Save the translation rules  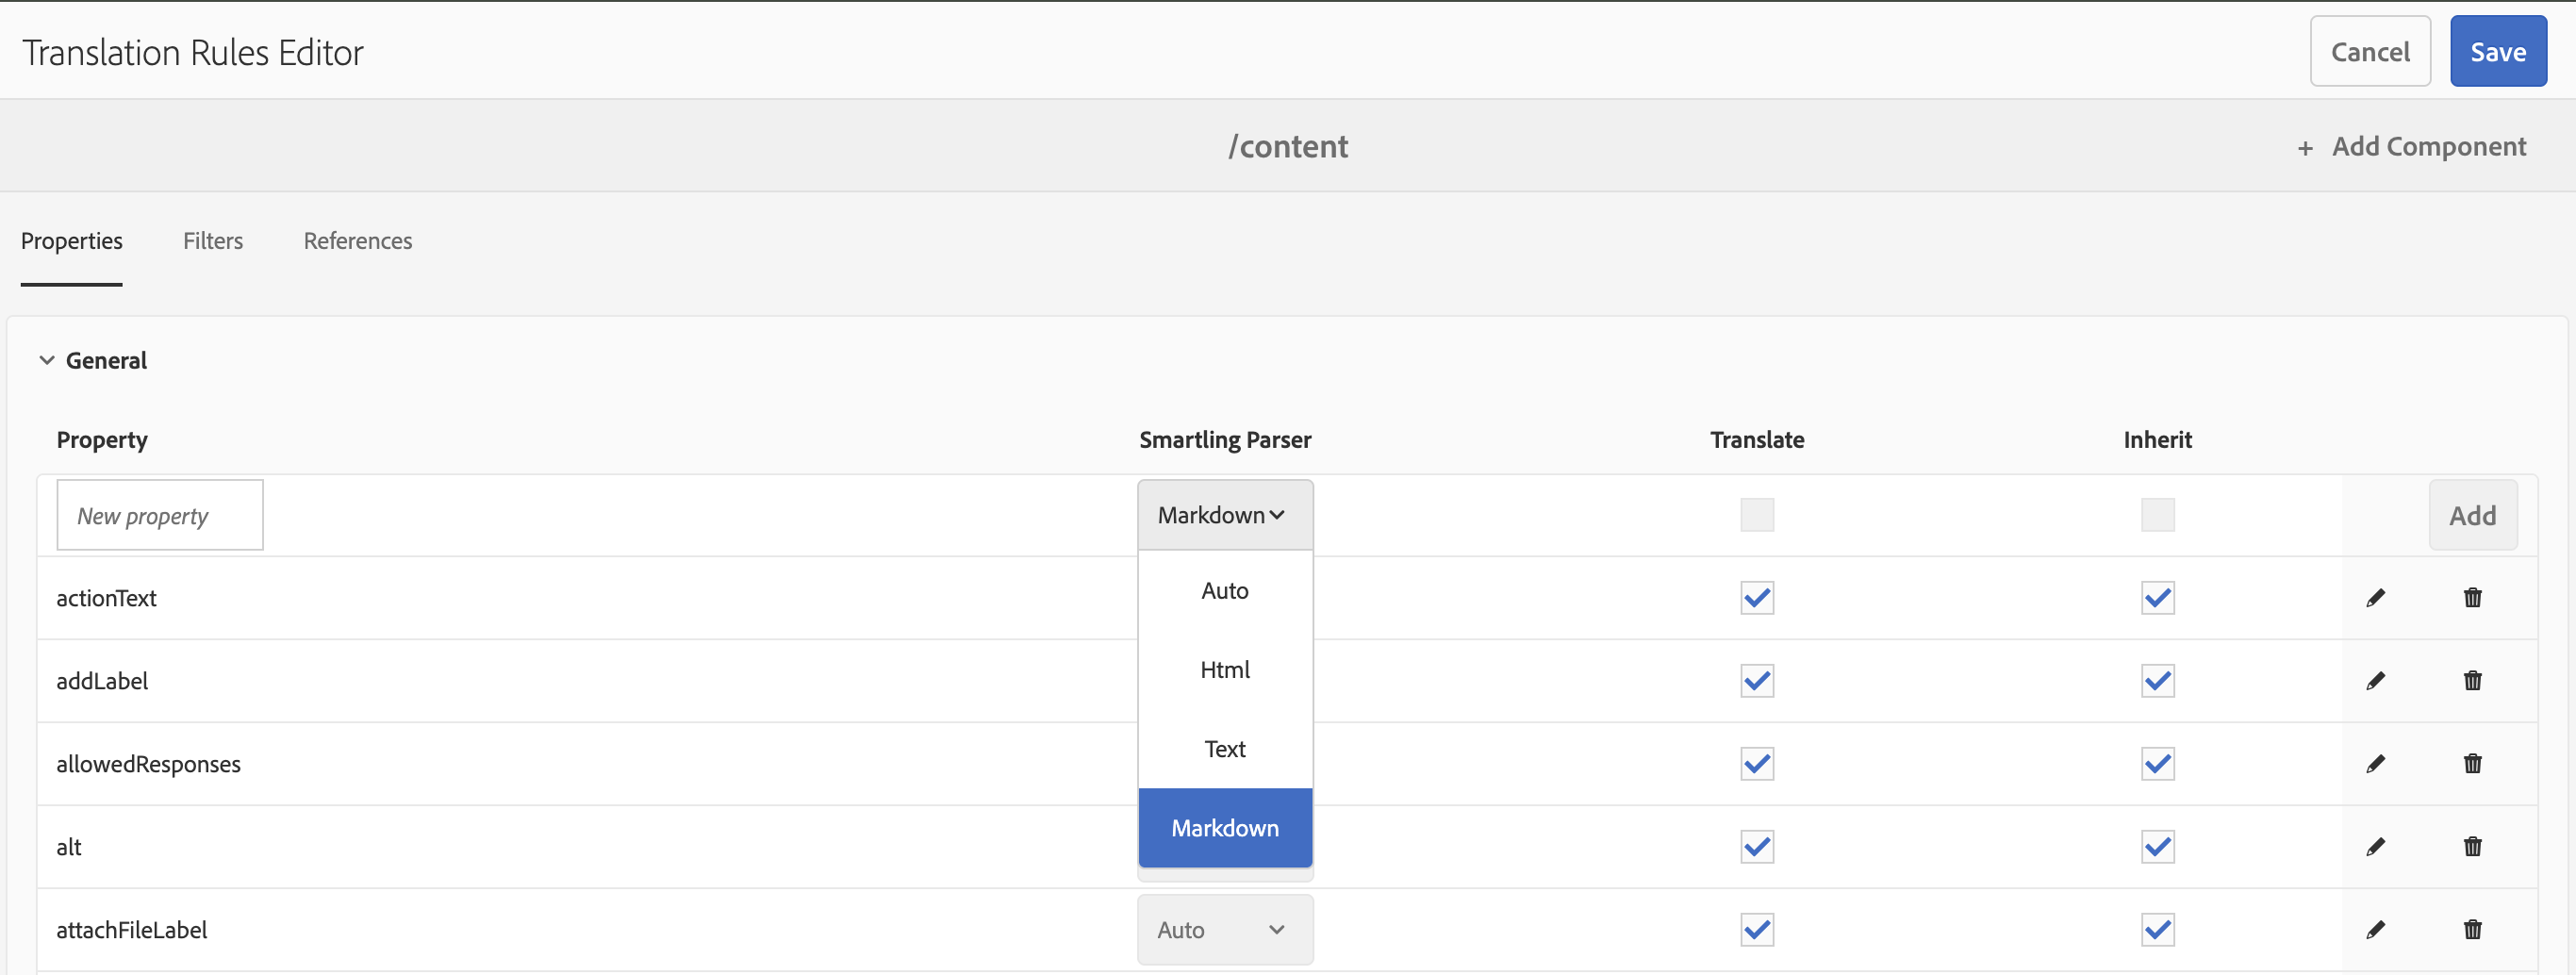pyautogui.click(x=2497, y=52)
